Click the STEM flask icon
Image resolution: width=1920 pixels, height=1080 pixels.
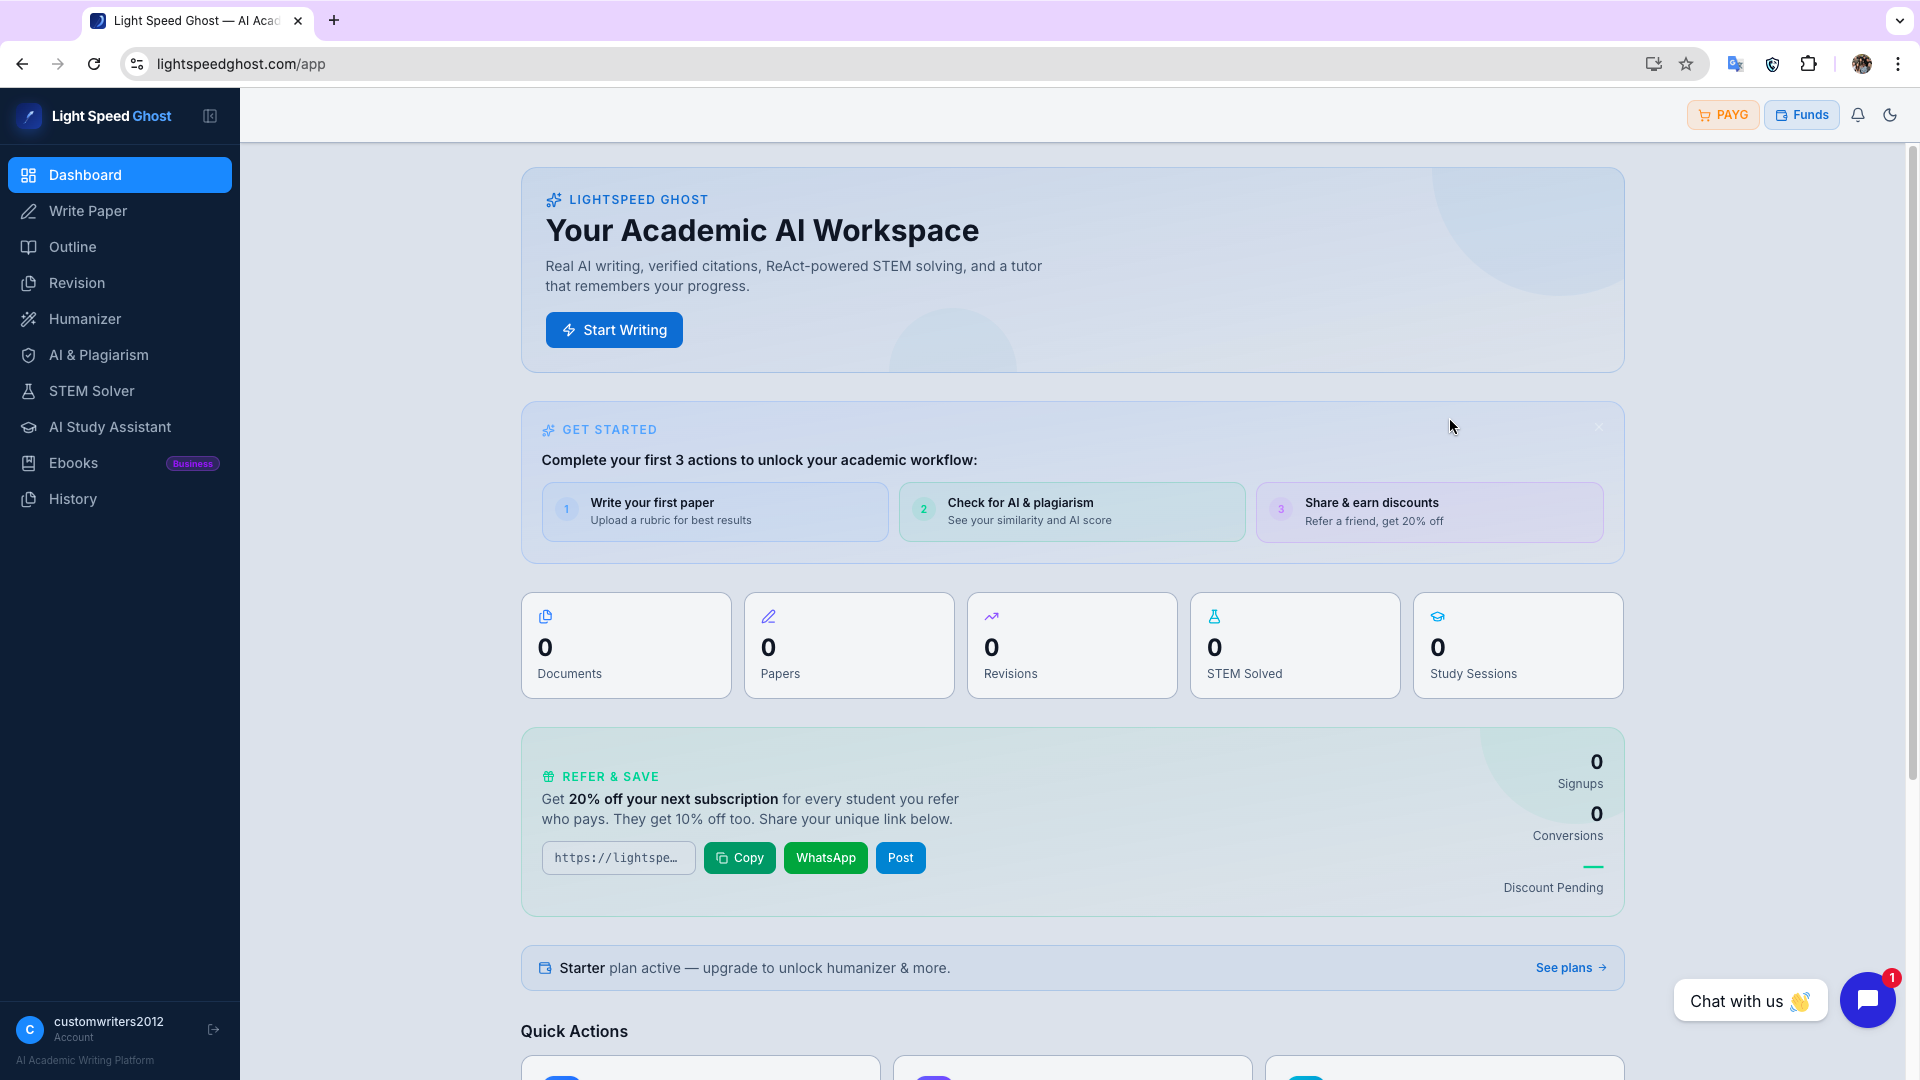coord(1214,617)
